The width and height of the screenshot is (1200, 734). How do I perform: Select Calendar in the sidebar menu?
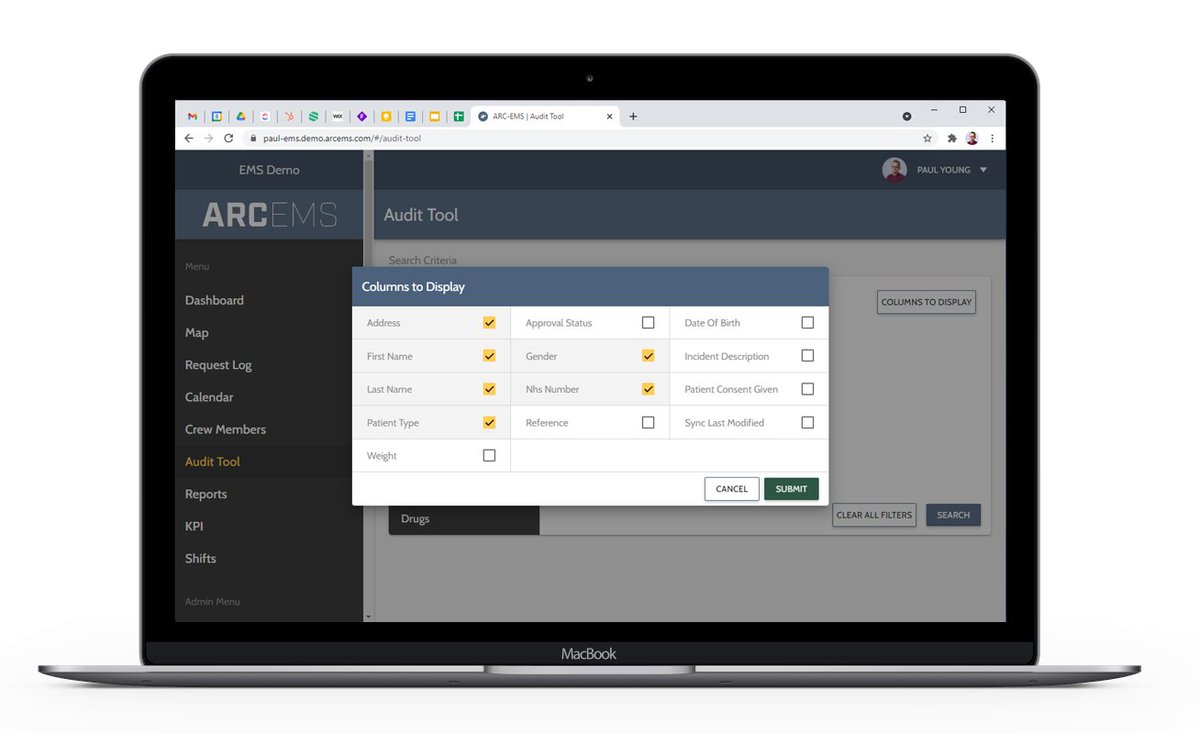click(209, 397)
